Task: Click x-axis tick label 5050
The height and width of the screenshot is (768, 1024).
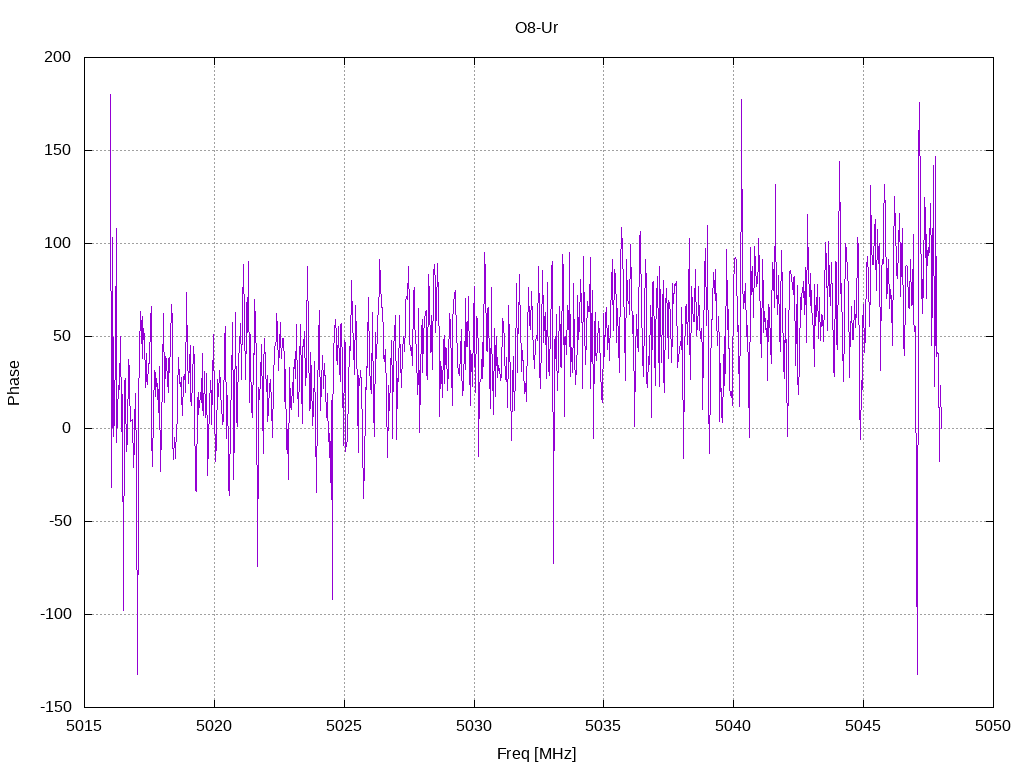Action: [993, 726]
